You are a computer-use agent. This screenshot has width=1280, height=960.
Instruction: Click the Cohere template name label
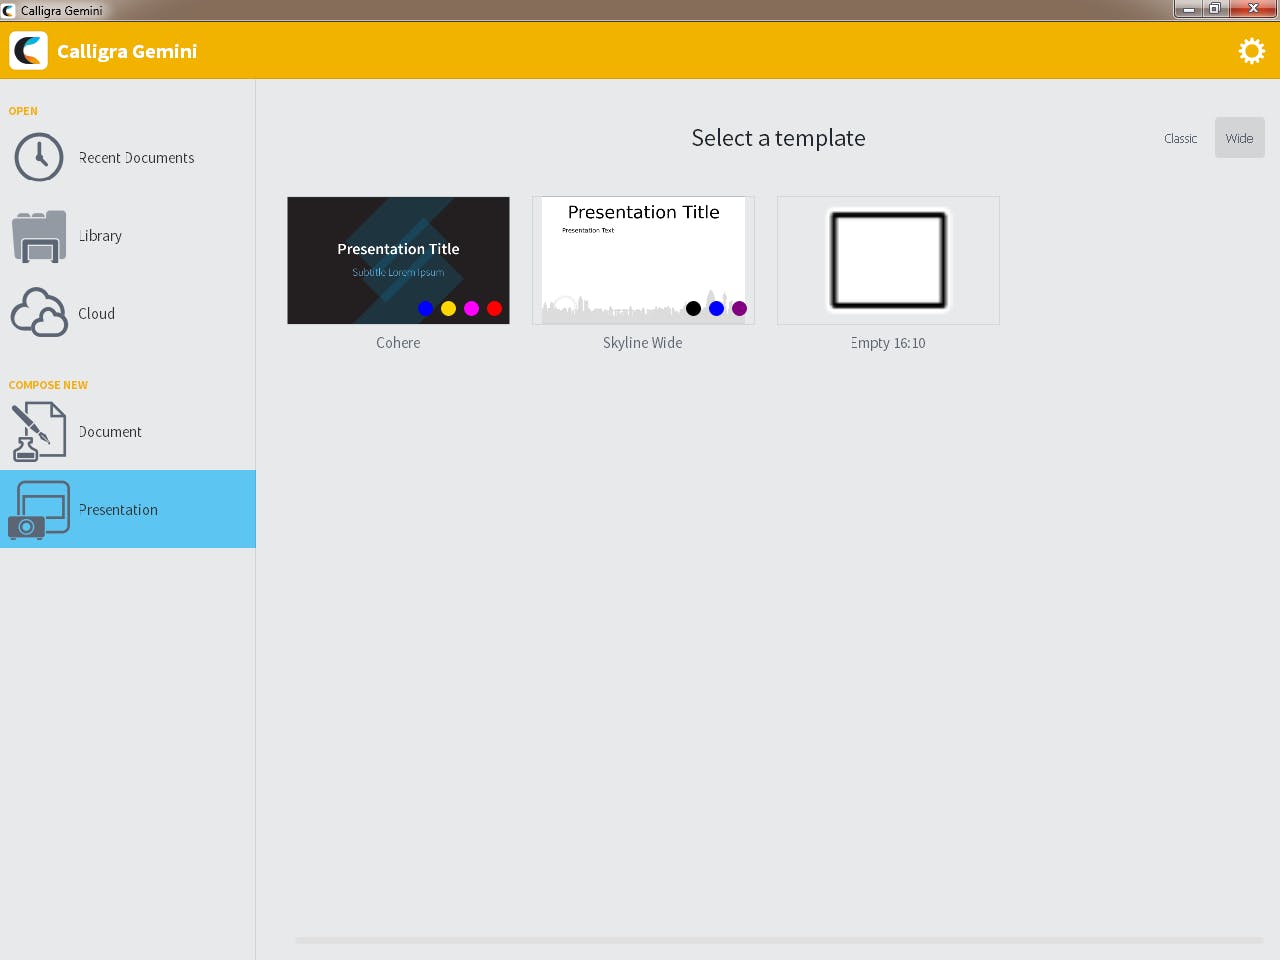(398, 342)
